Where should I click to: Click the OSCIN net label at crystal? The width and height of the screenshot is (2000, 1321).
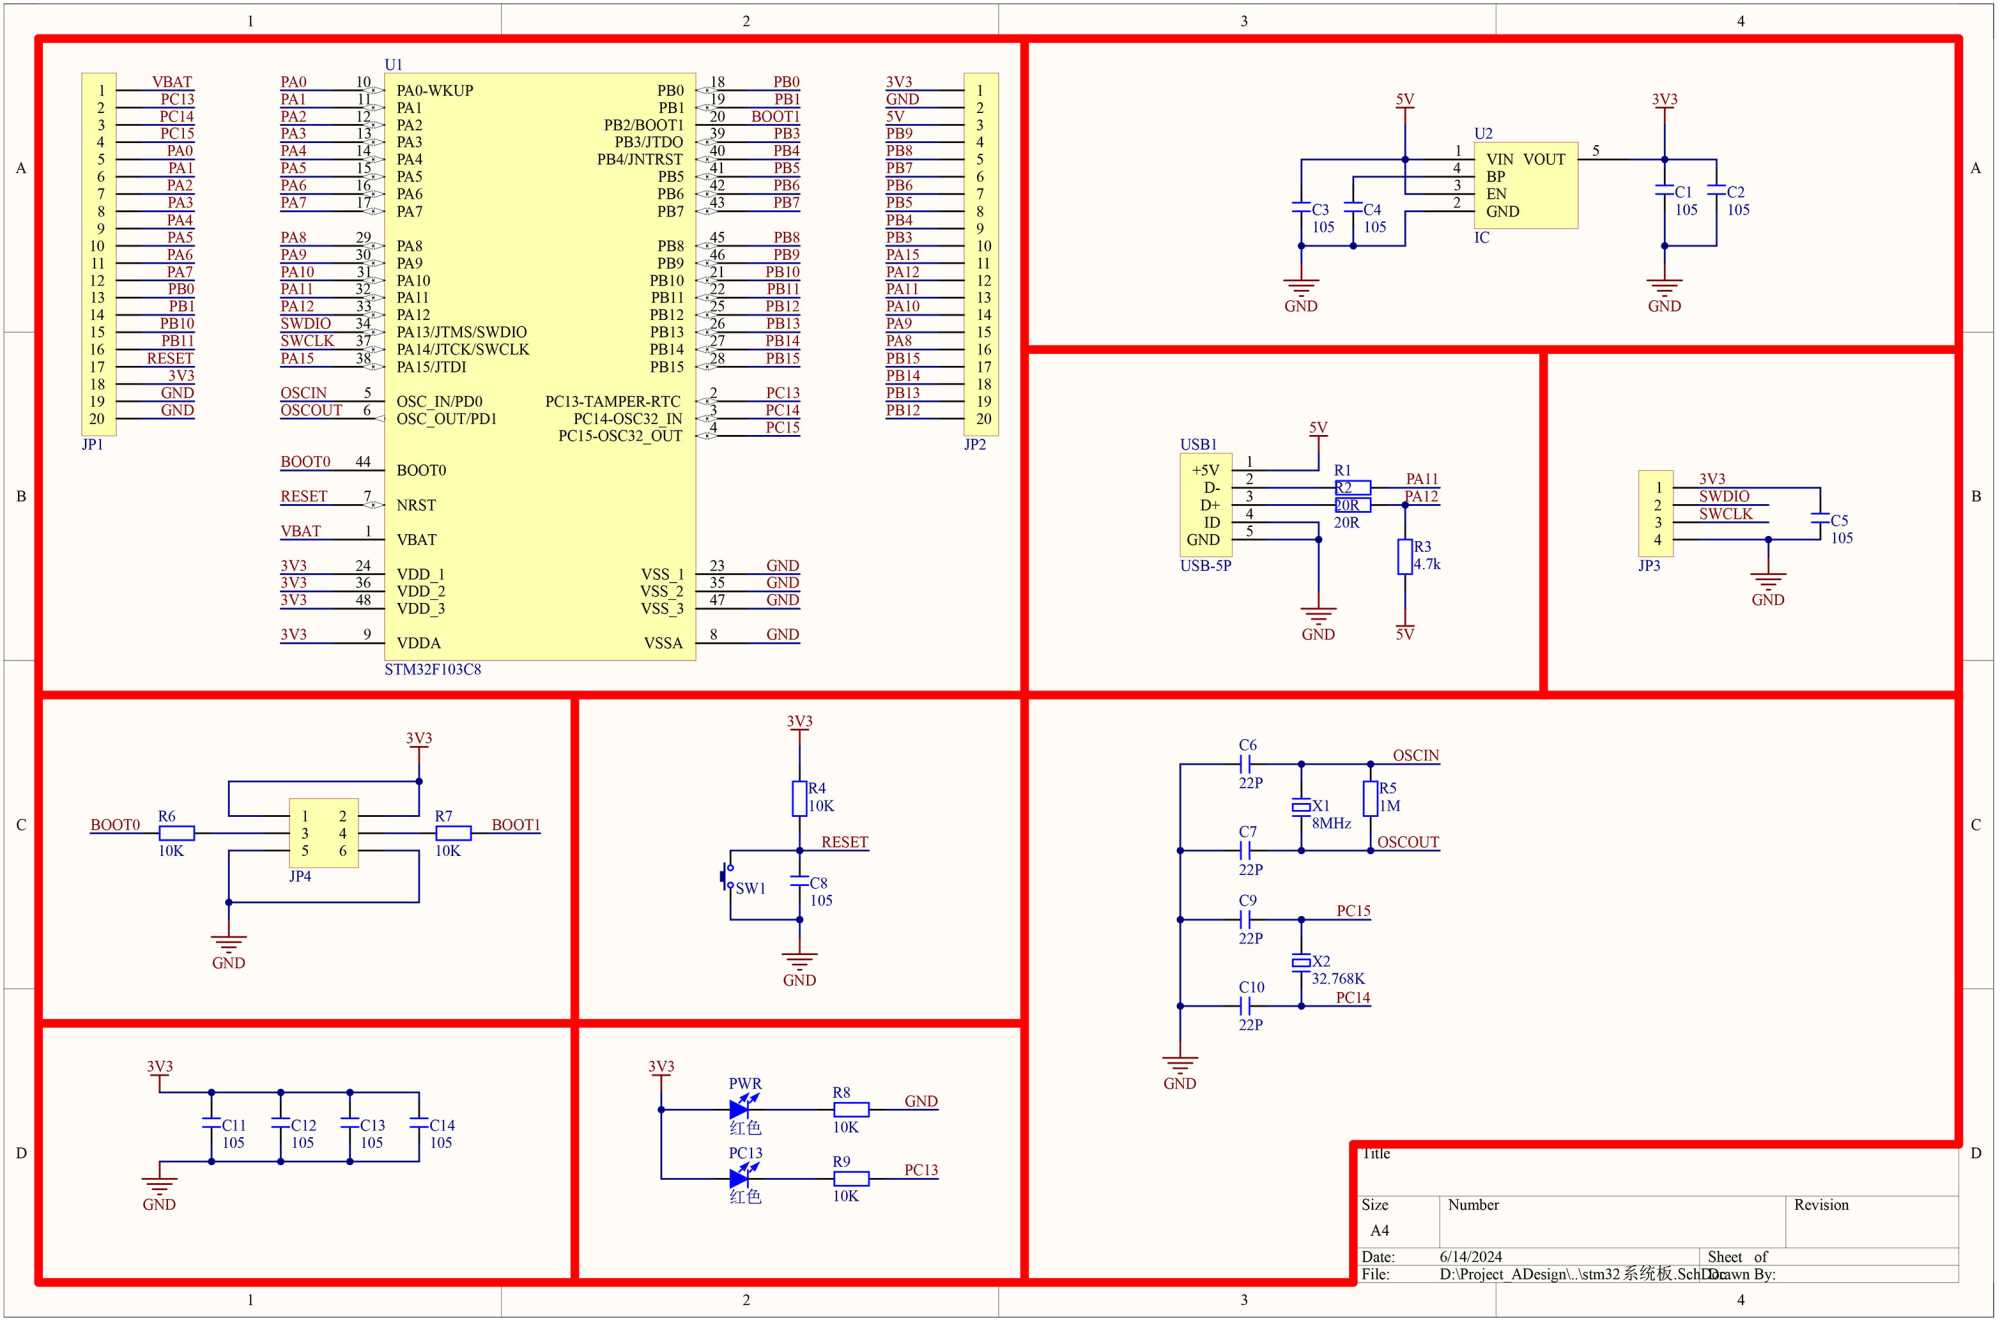coord(1415,756)
